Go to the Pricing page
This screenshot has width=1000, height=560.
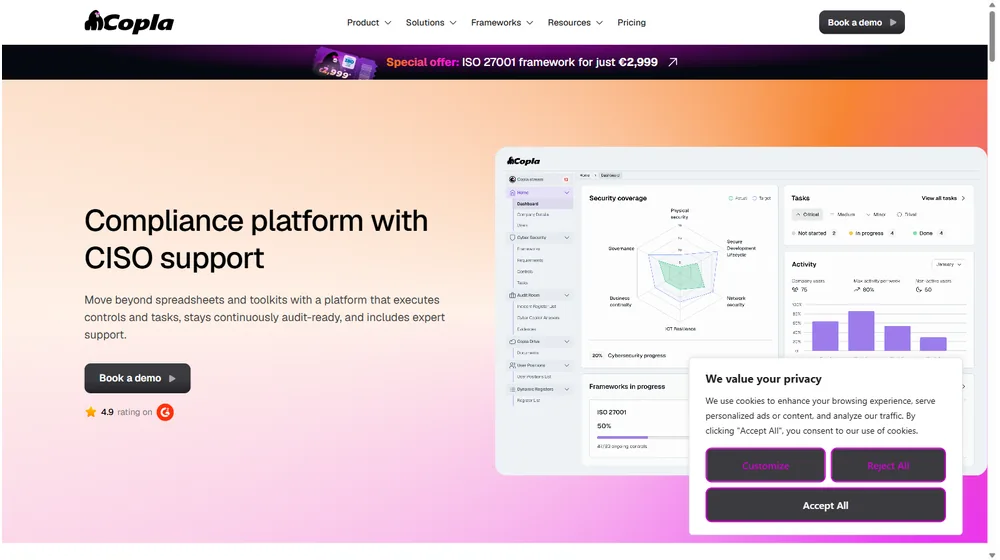[631, 22]
